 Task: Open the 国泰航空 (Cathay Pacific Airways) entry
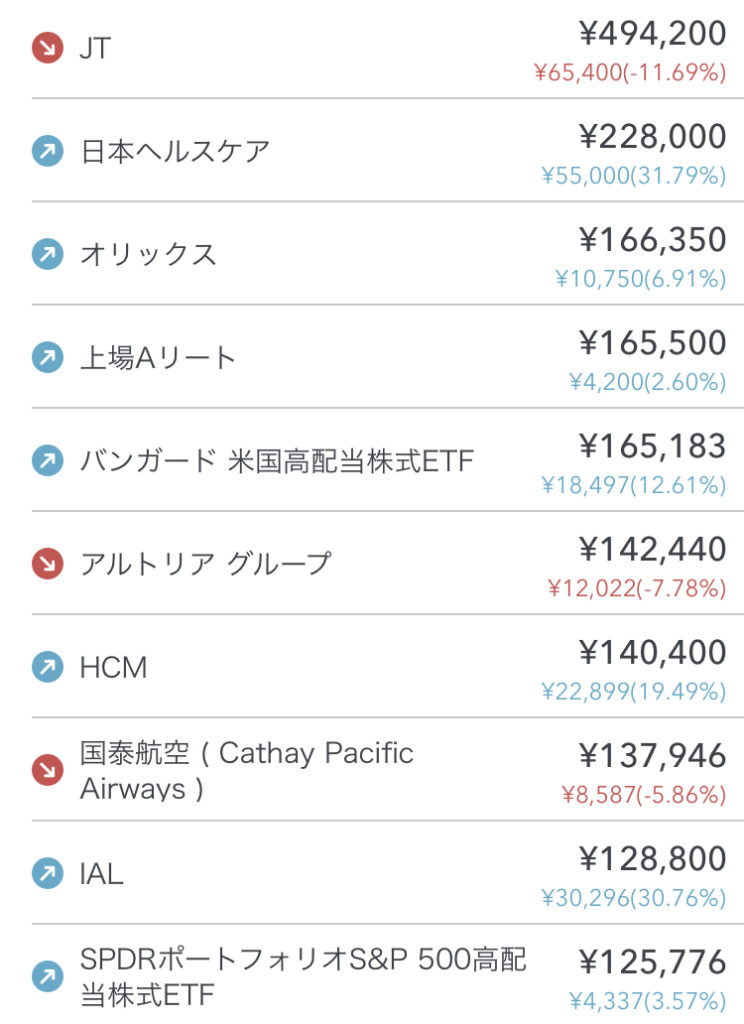(246, 770)
